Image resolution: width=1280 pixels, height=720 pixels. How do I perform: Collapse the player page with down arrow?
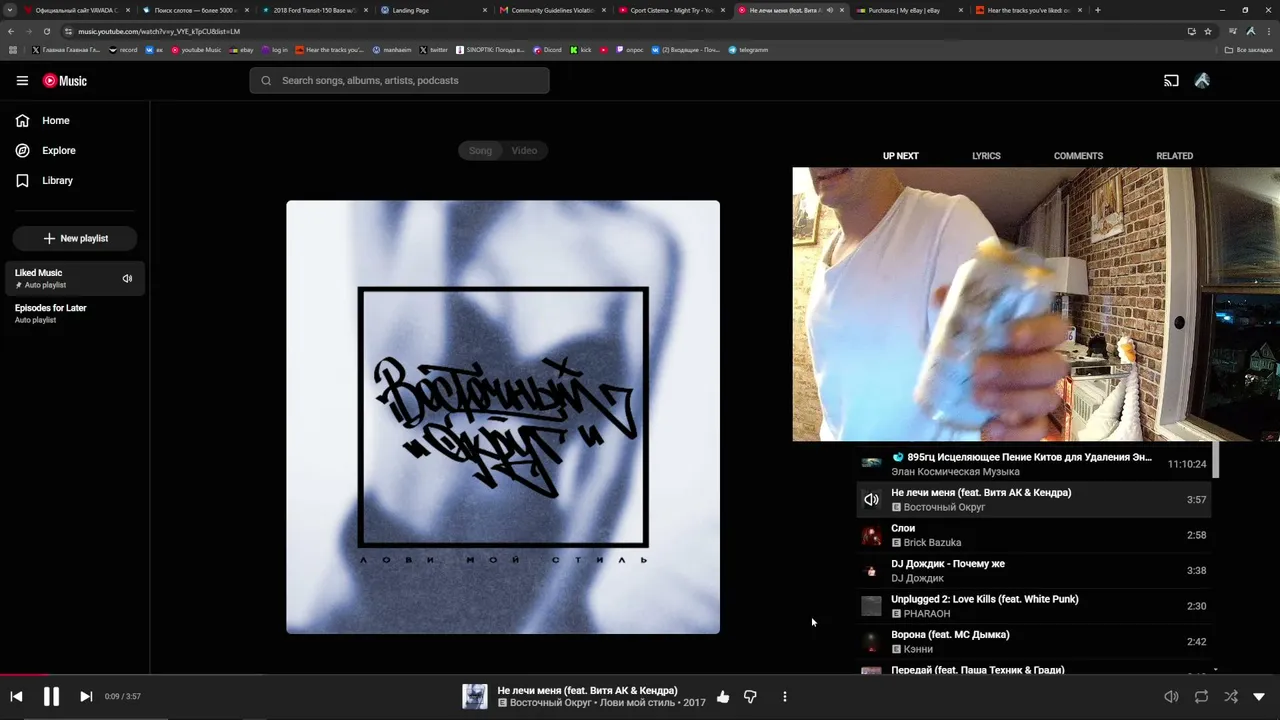pos(1259,697)
